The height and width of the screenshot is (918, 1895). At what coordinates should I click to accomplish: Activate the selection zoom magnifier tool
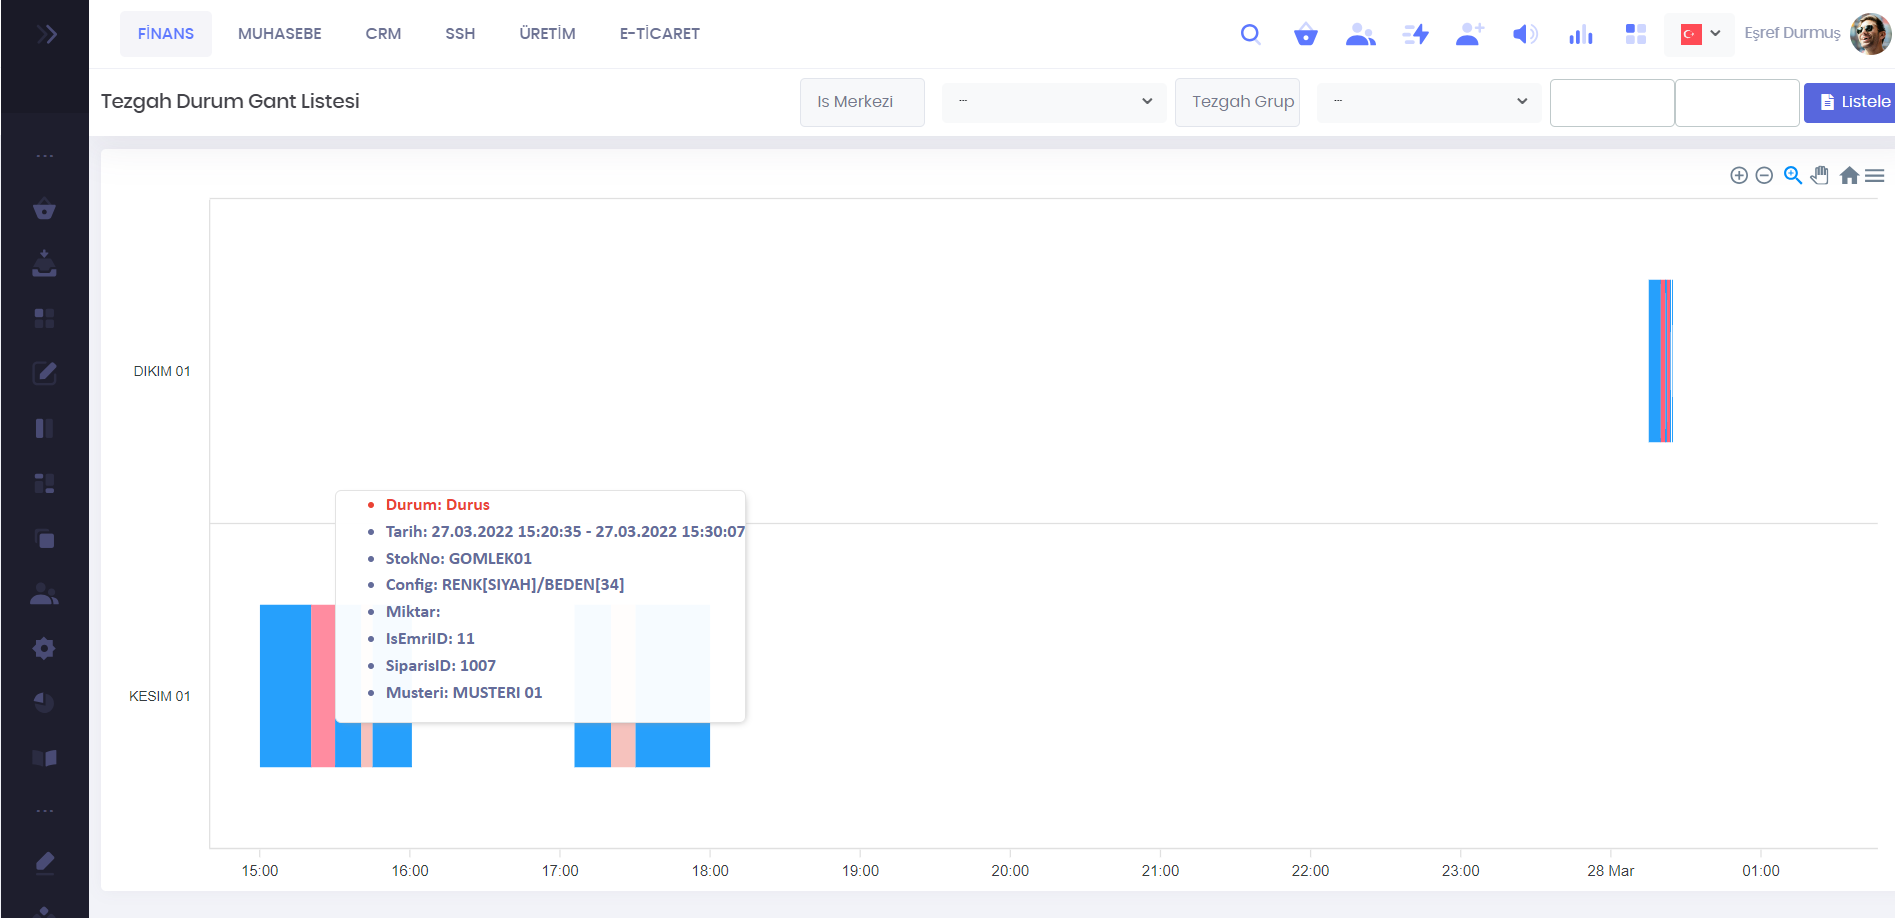[x=1793, y=176]
